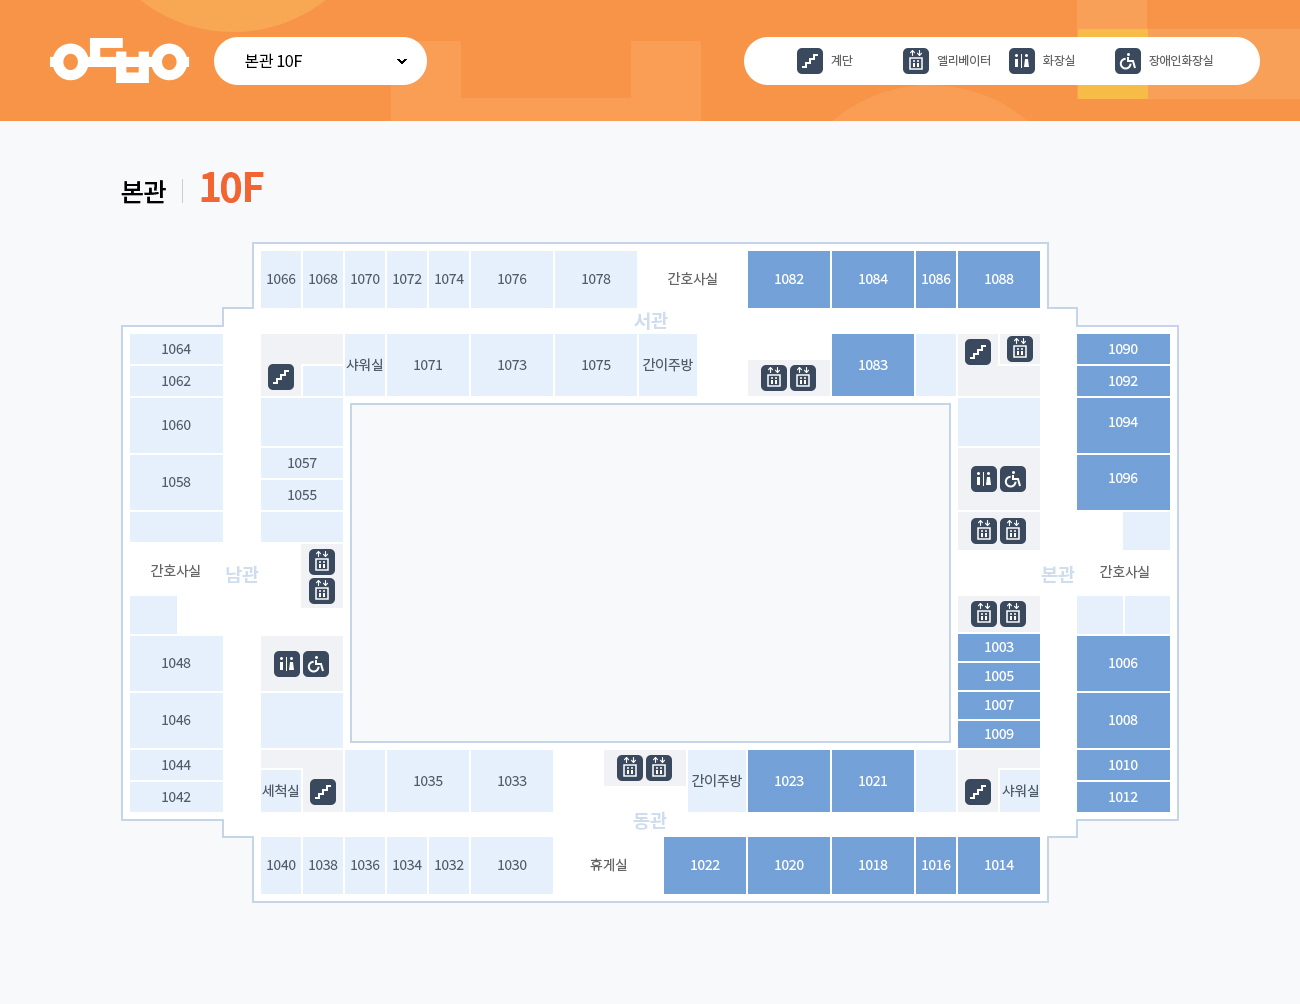Click the 엘리베이터 elevator icon in the legend
This screenshot has height=1004, width=1300.
916,61
